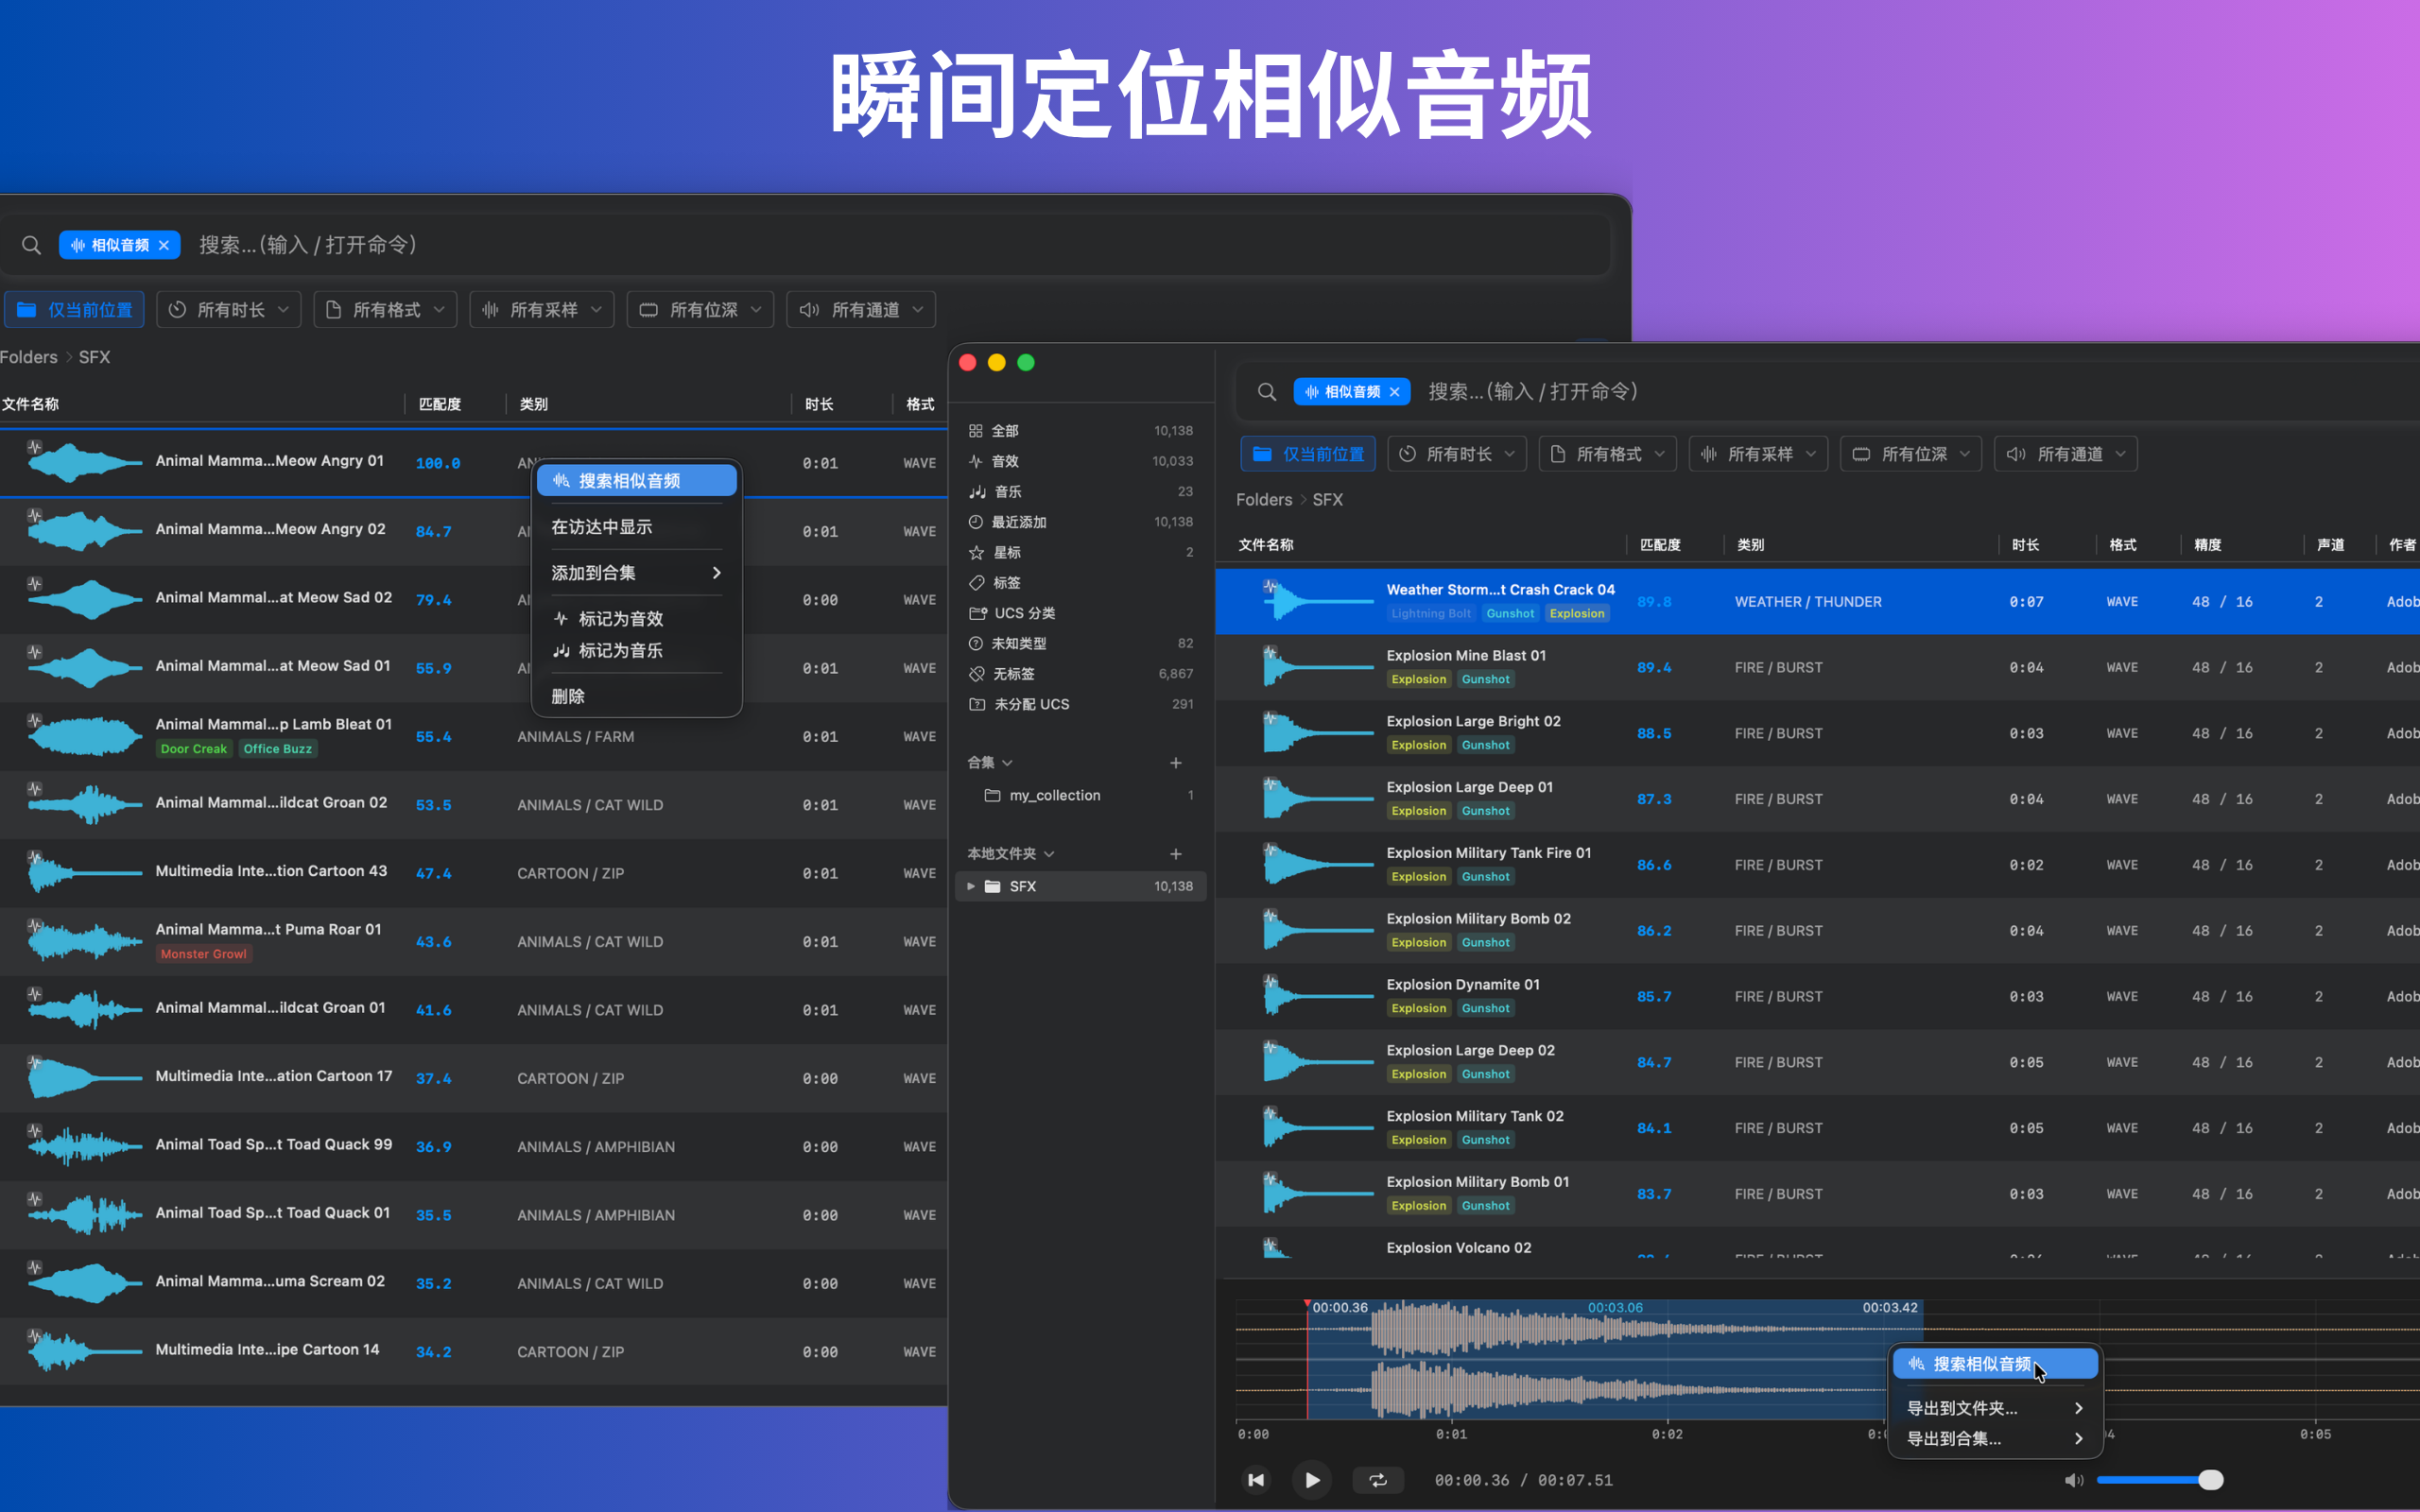Sort by 时长 column in right window
This screenshot has width=2420, height=1512.
tap(2025, 545)
